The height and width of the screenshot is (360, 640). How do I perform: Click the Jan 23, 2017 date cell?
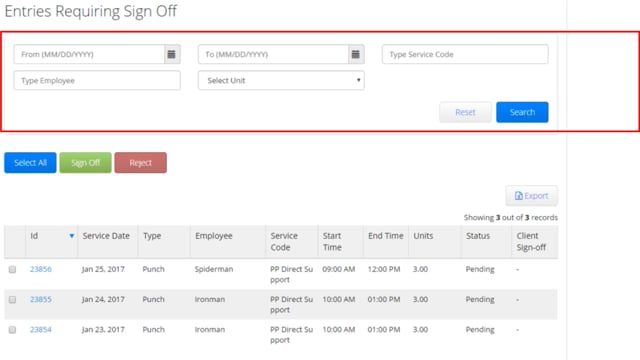tap(103, 329)
